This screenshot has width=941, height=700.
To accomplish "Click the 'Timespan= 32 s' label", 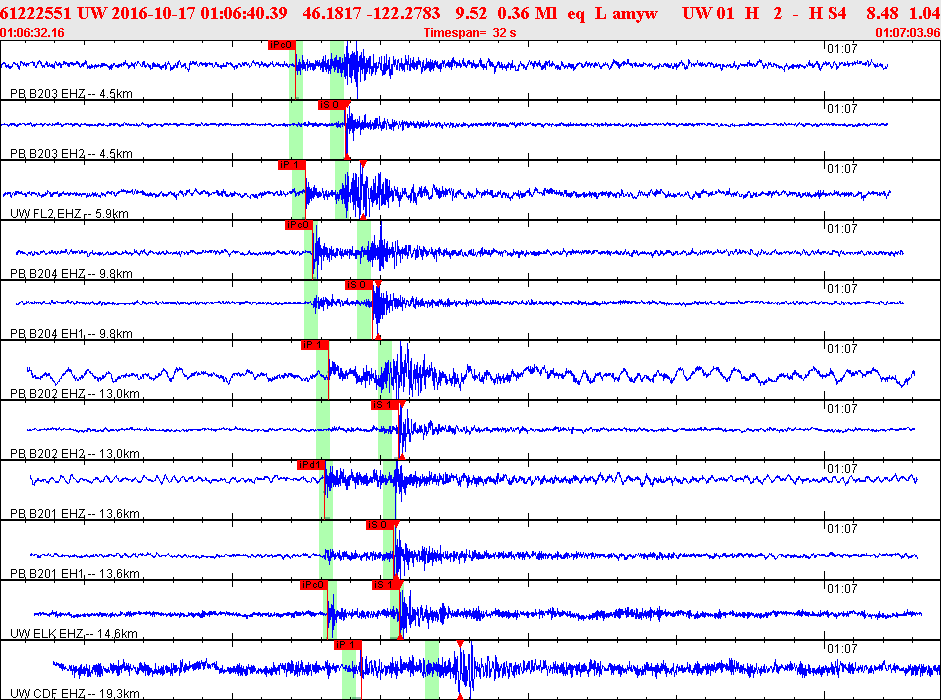I will pyautogui.click(x=470, y=33).
